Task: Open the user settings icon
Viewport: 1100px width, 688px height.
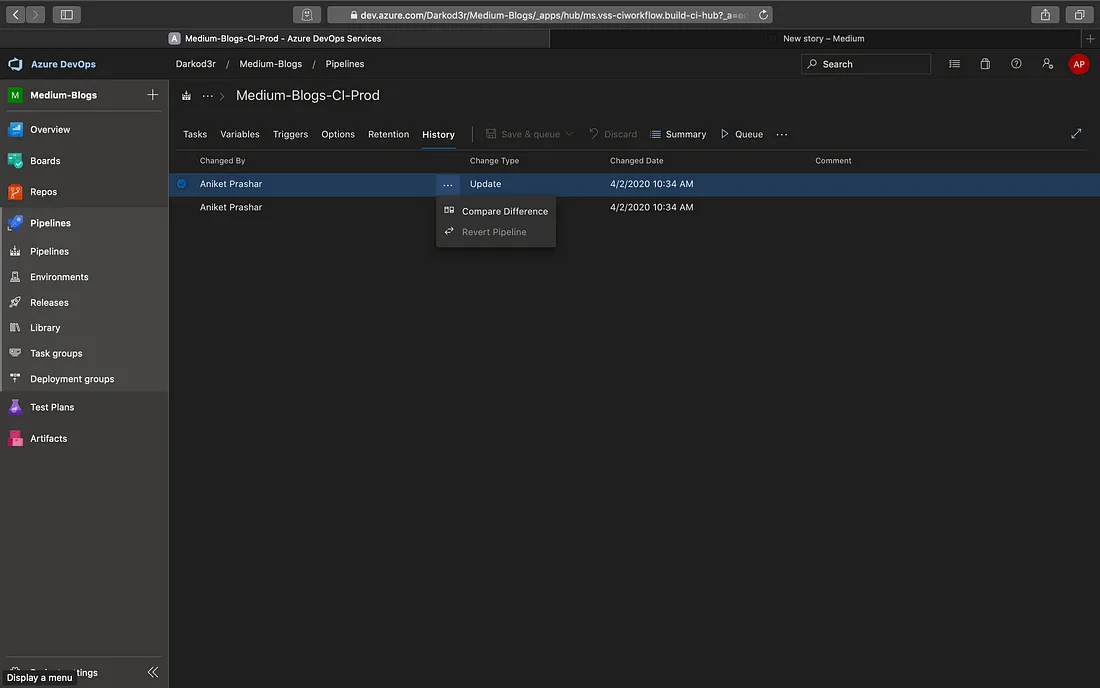Action: (x=1047, y=64)
